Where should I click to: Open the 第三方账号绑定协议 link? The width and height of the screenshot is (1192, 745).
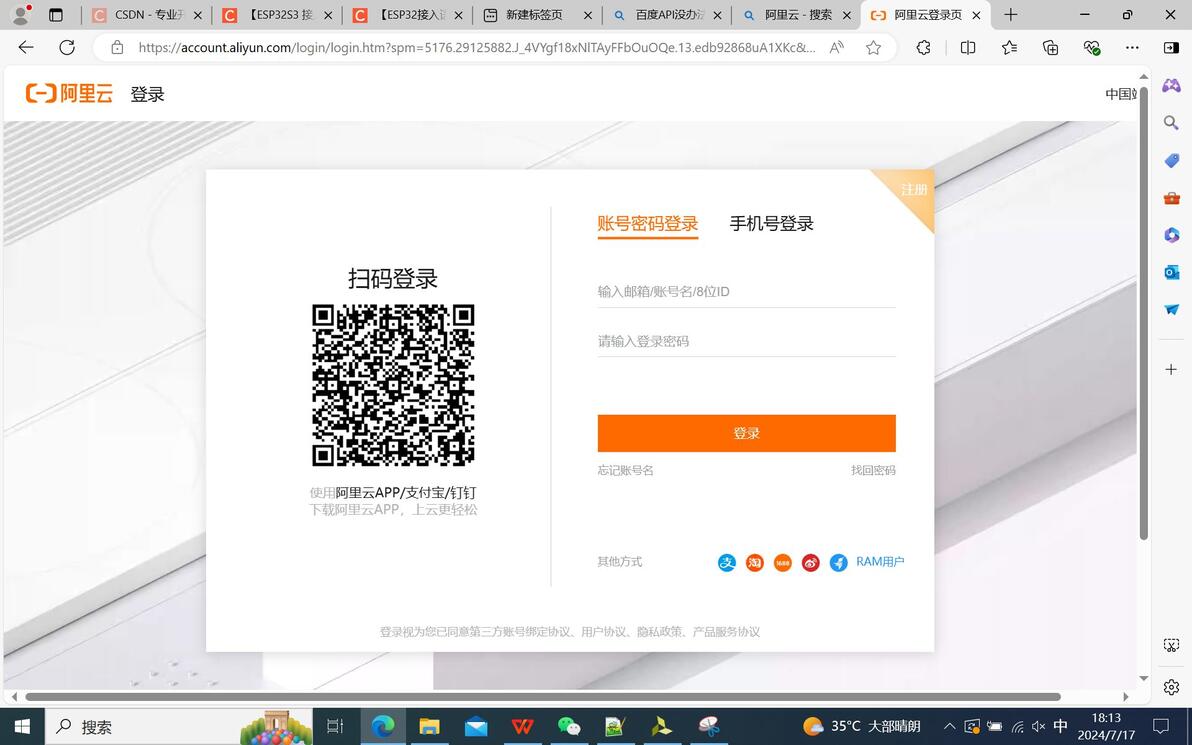click(520, 632)
